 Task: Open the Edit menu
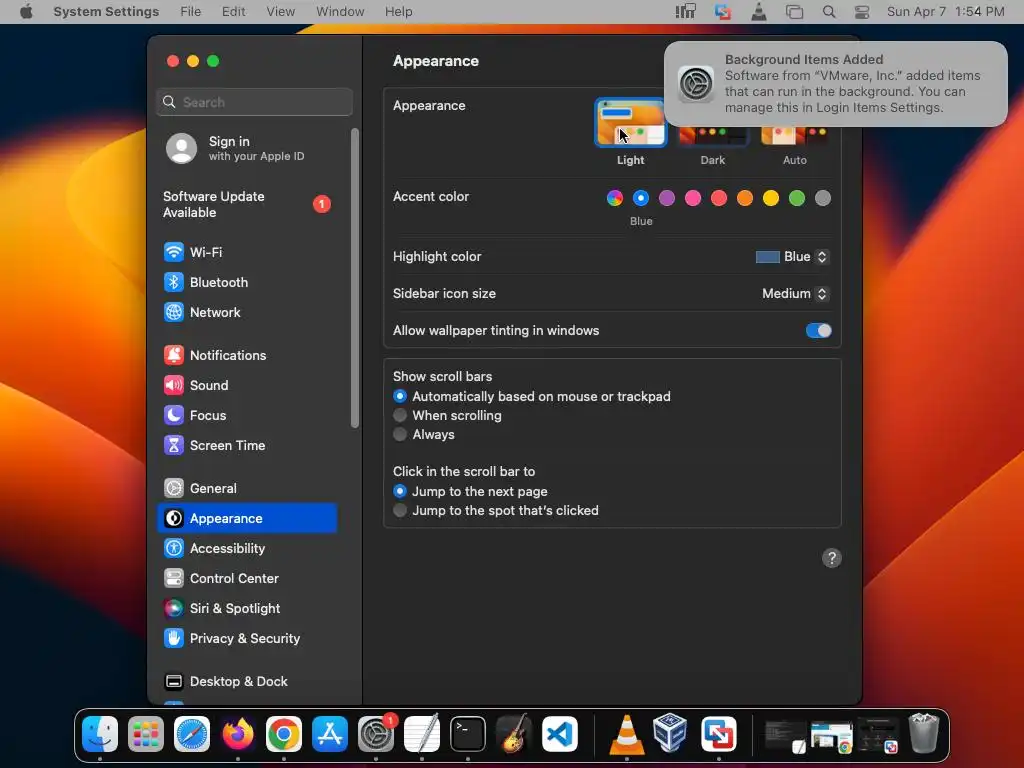(233, 12)
